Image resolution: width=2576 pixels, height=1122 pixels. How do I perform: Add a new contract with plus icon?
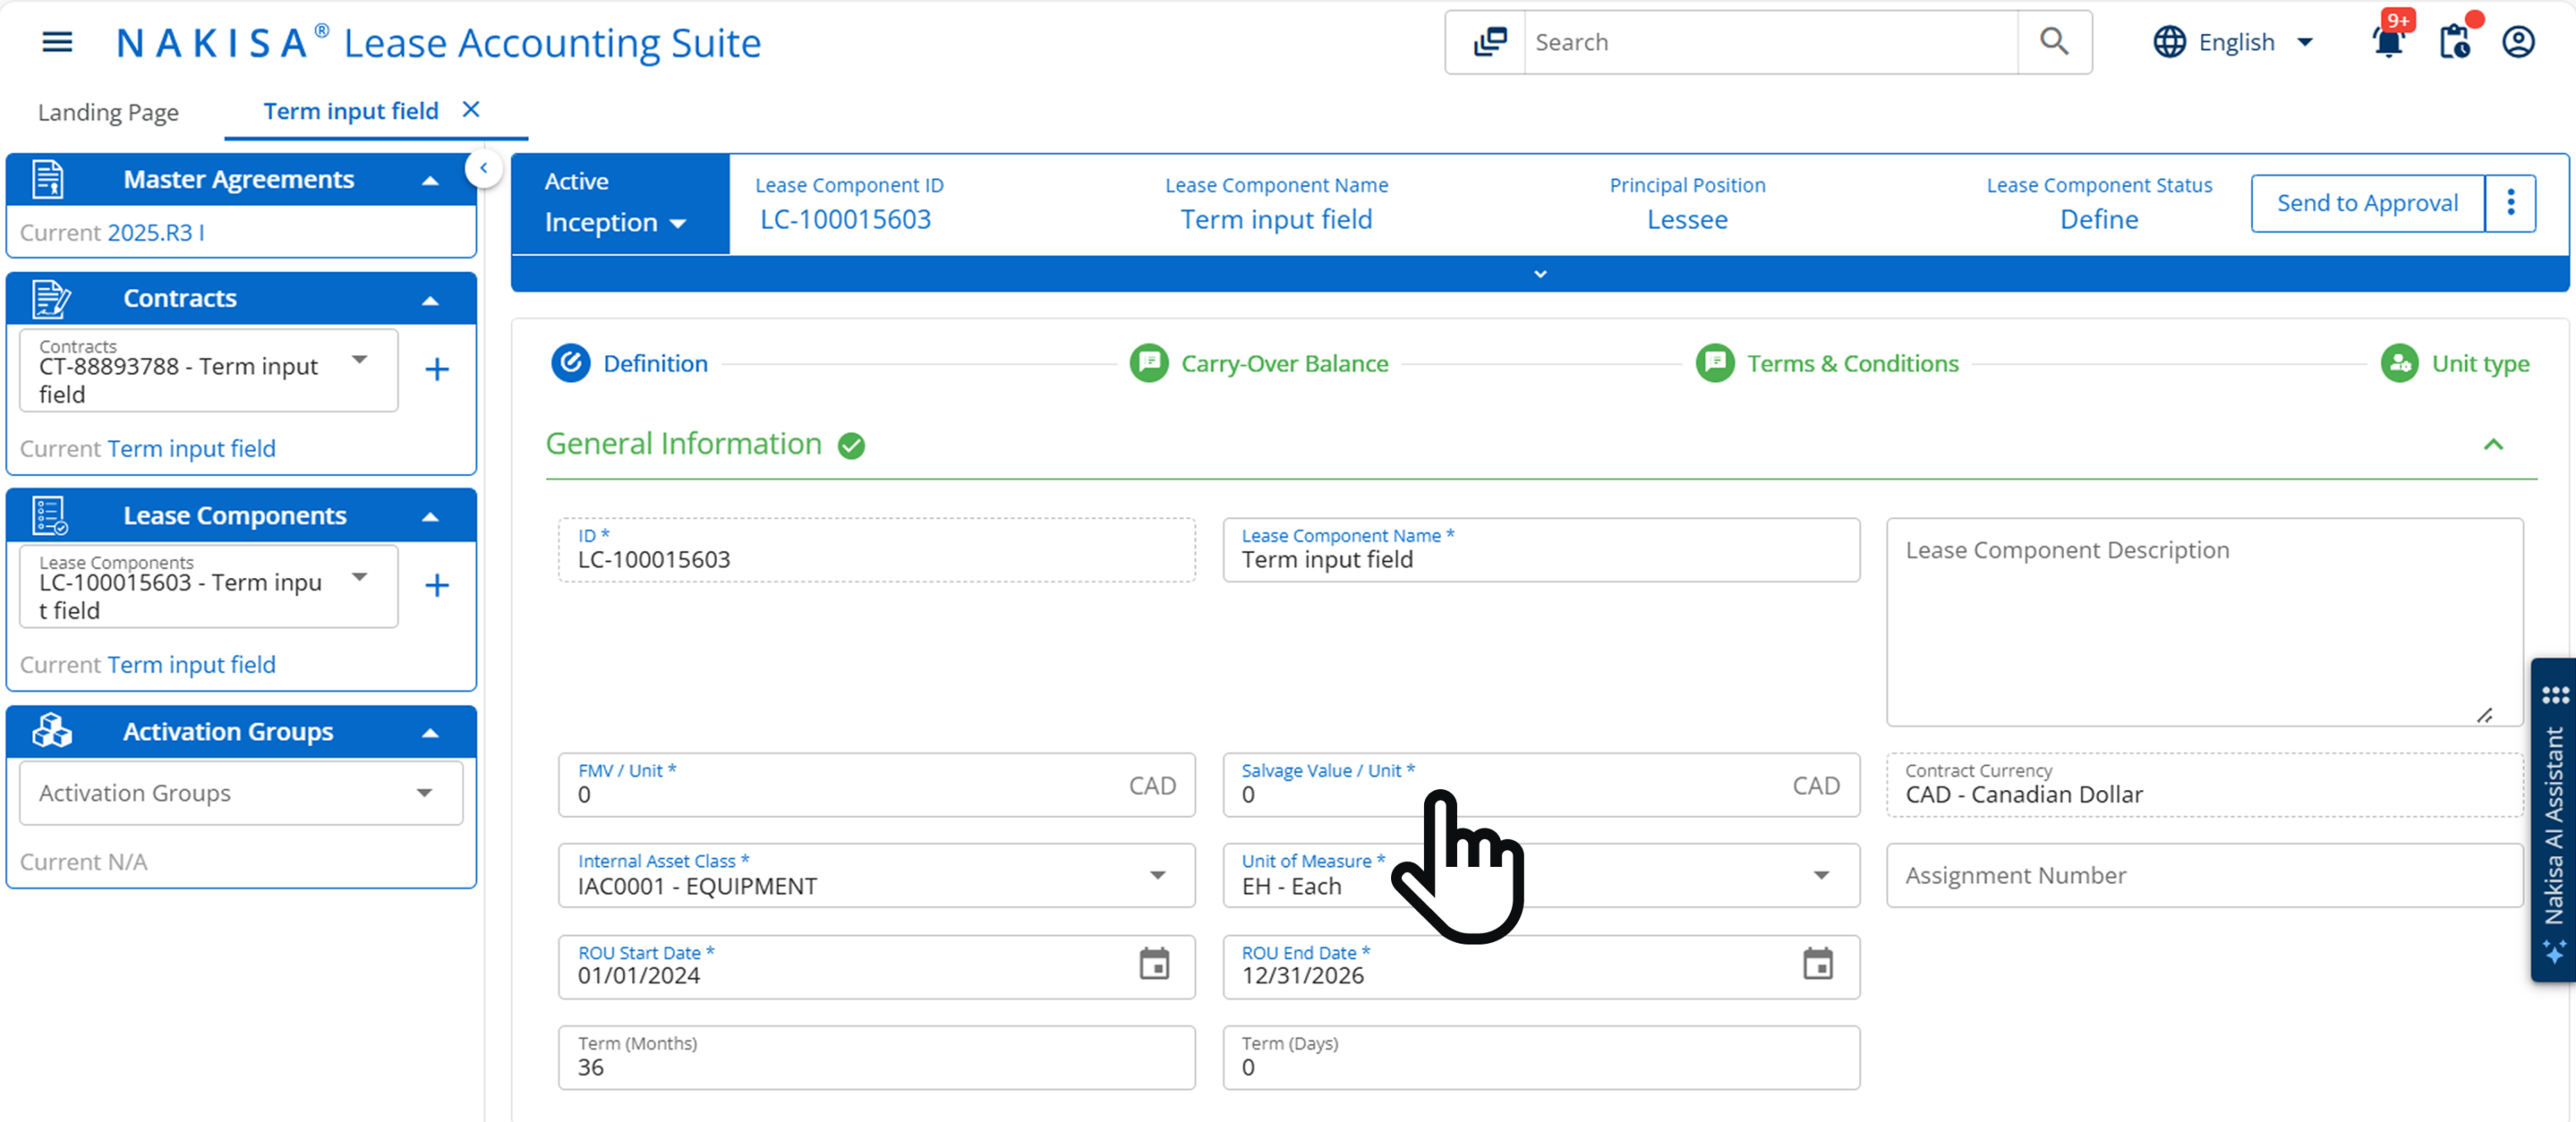tap(437, 370)
